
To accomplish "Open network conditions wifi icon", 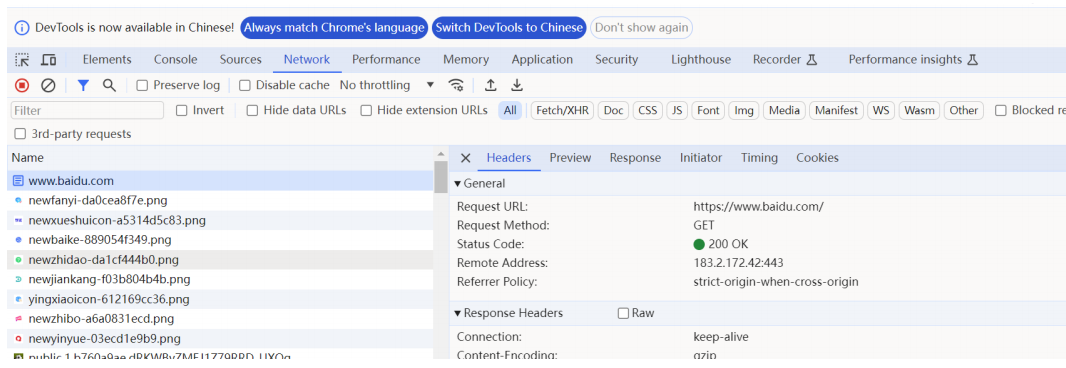I will [x=456, y=85].
